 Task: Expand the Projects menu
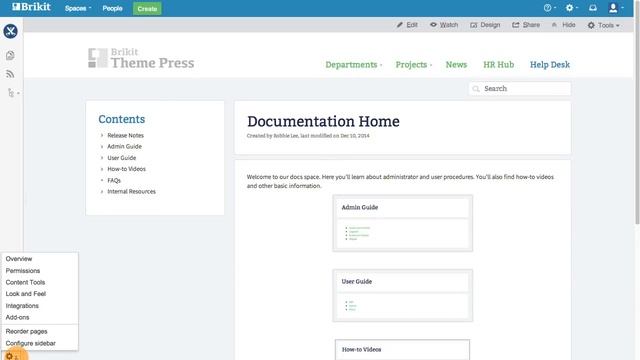[x=413, y=64]
